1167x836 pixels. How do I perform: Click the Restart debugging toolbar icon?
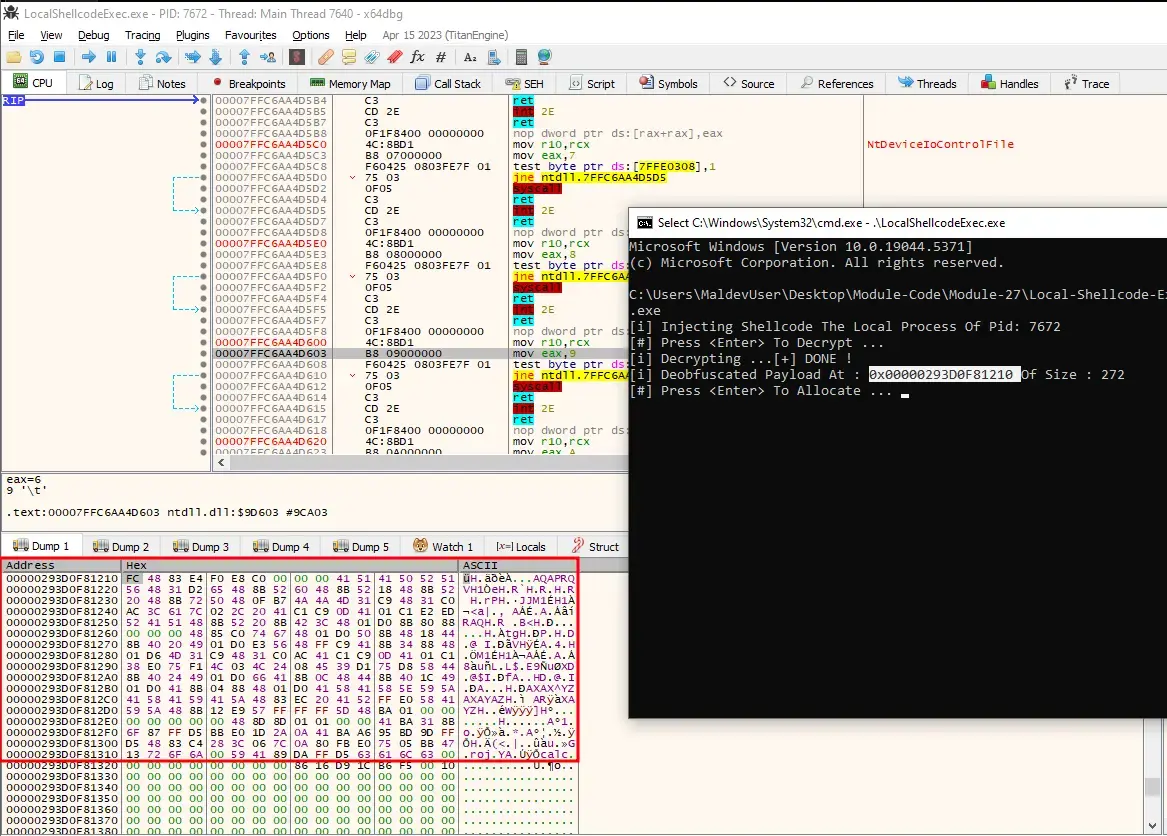[37, 57]
